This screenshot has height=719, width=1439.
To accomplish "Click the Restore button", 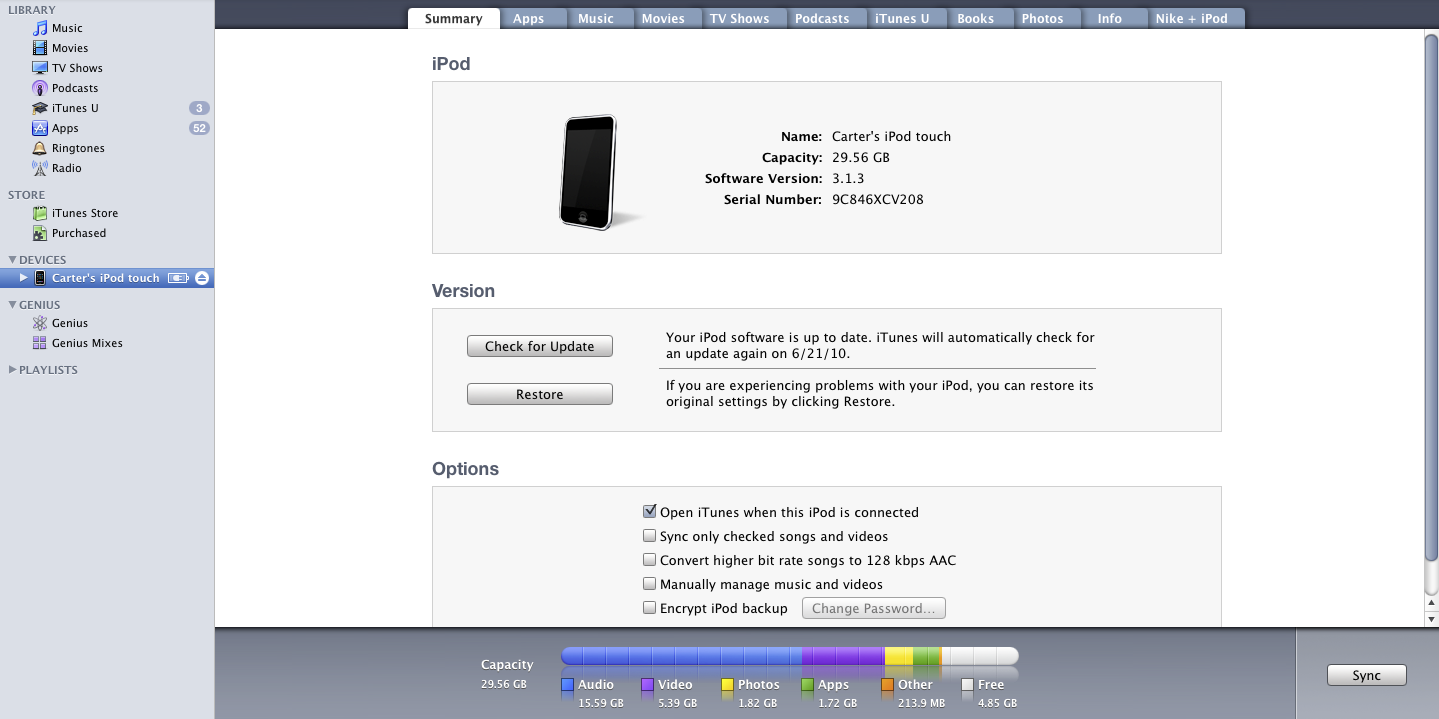I will 540,394.
